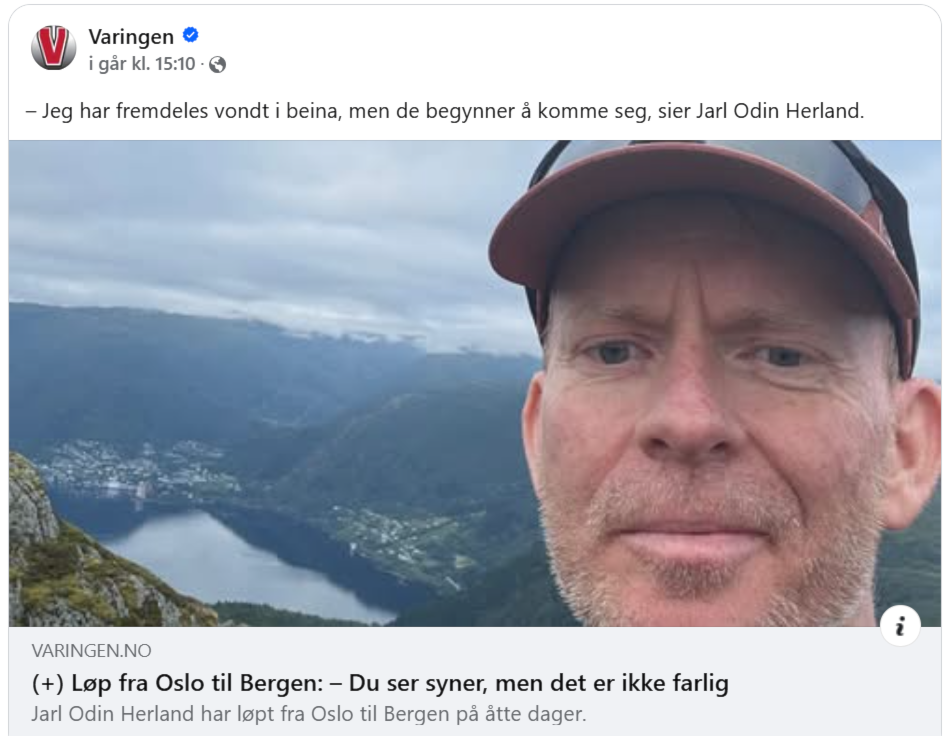The width and height of the screenshot is (946, 736).
Task: Open the Varingen red V profile logo
Action: tap(54, 48)
